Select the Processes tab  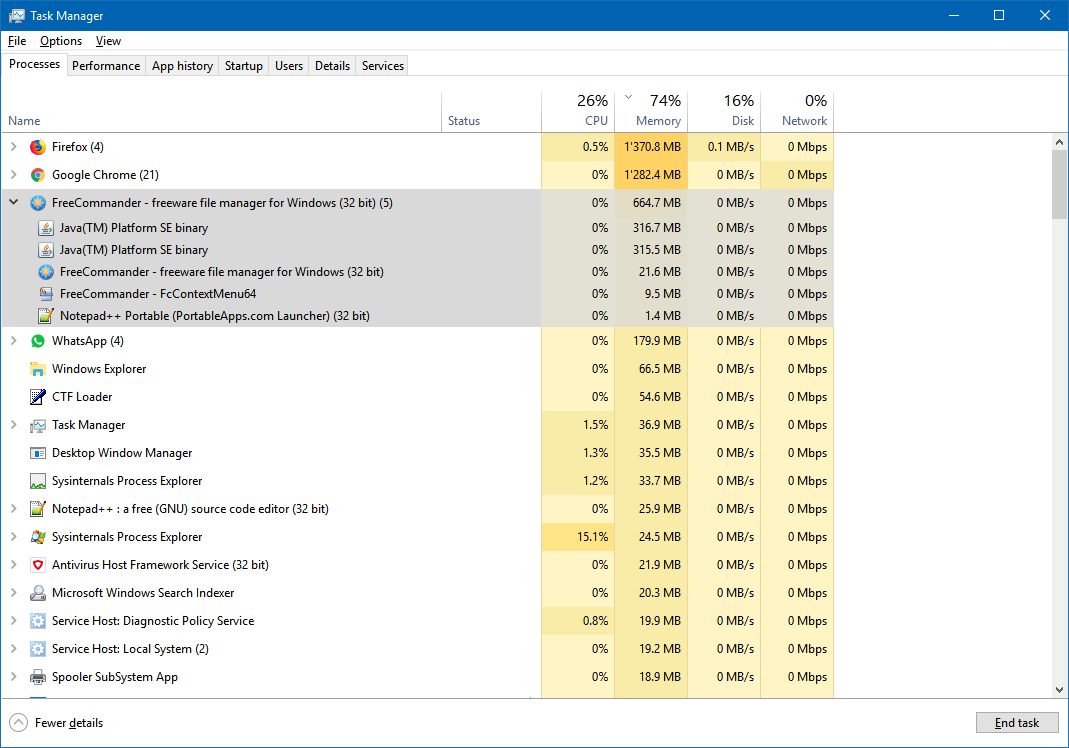click(x=34, y=64)
